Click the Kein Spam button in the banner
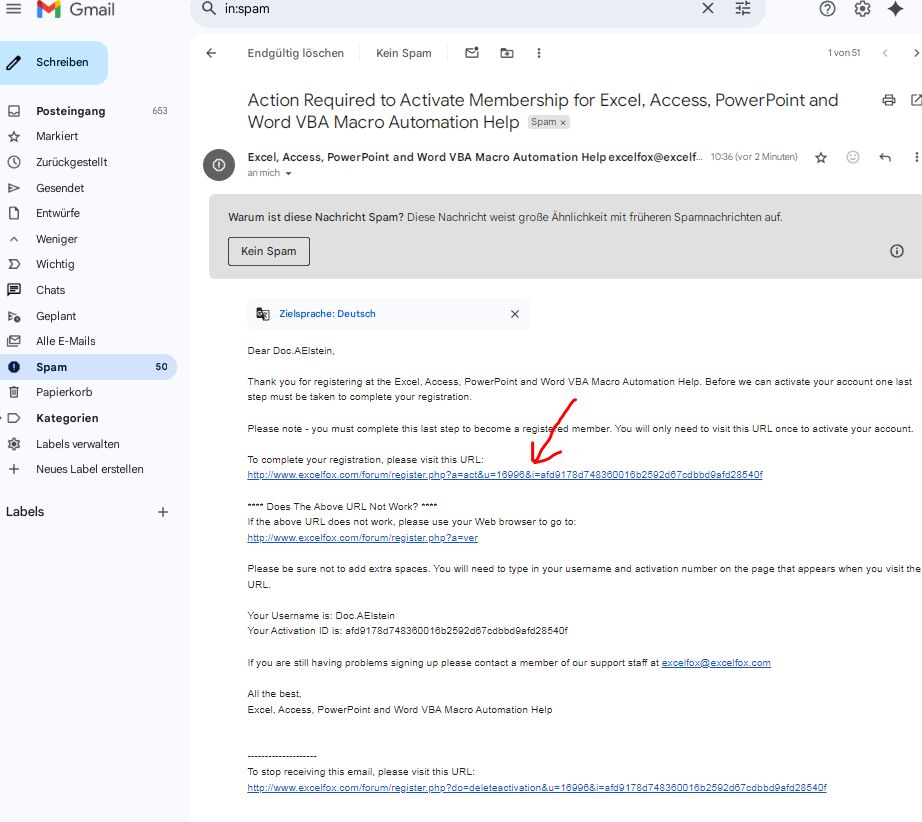 click(269, 251)
